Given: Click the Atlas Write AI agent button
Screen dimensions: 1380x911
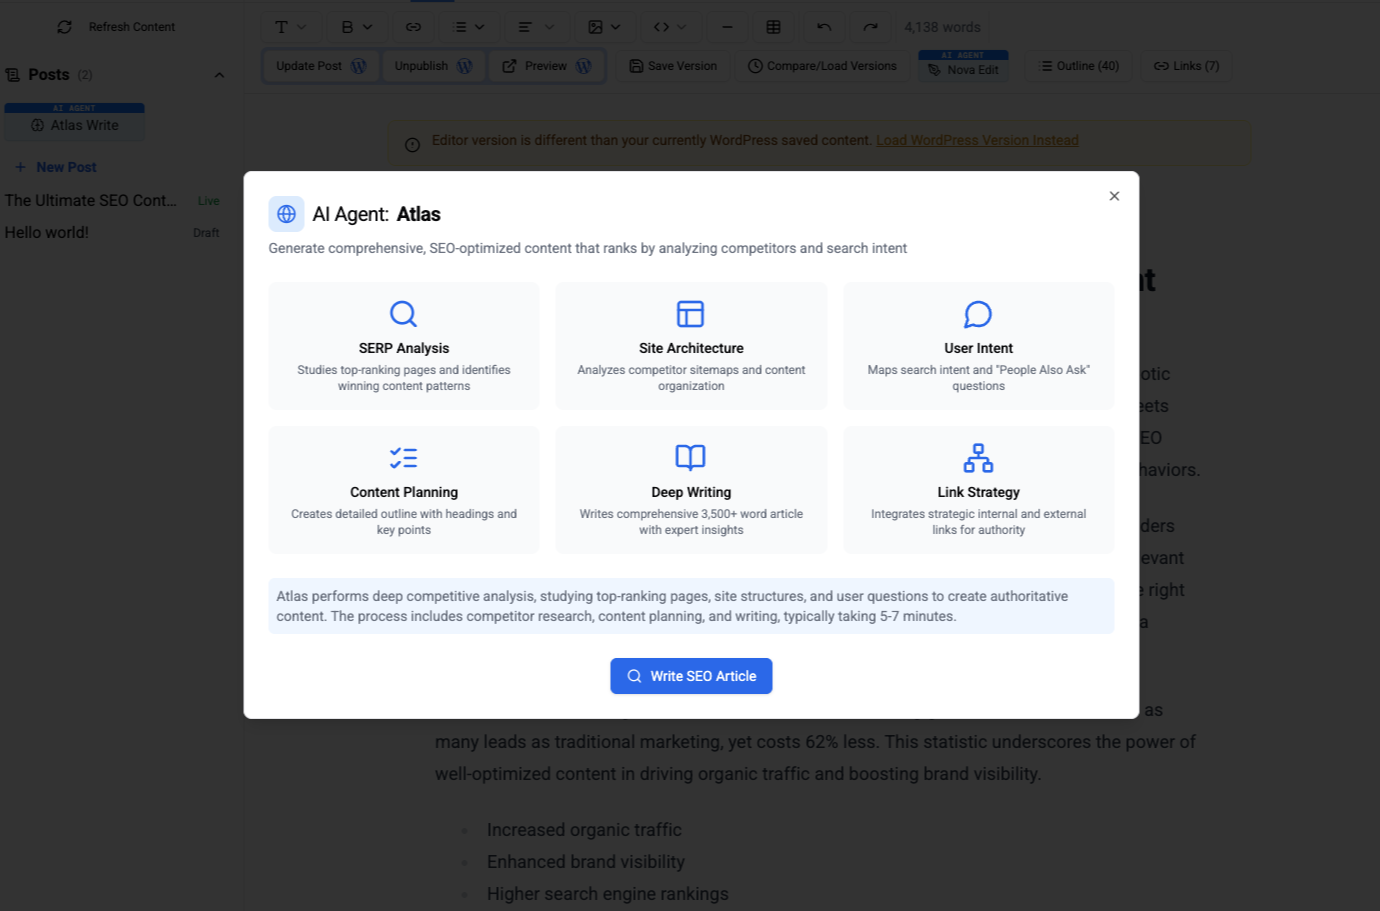Looking at the screenshot, I should [75, 122].
